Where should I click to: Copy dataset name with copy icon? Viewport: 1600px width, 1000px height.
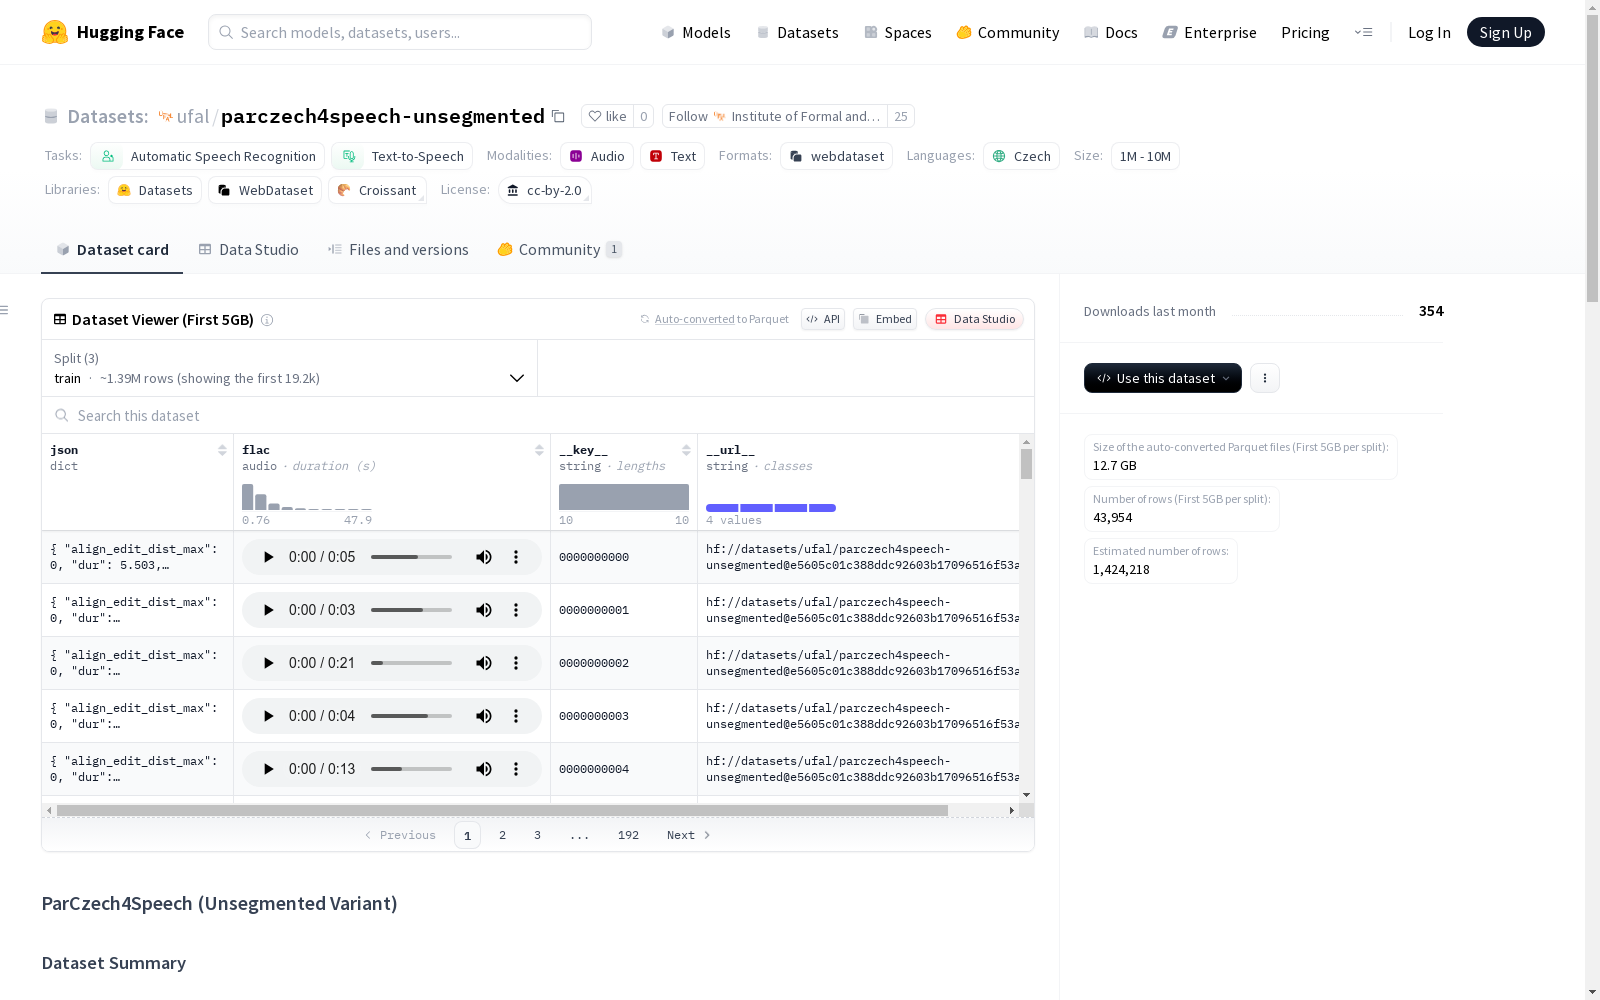click(x=559, y=117)
